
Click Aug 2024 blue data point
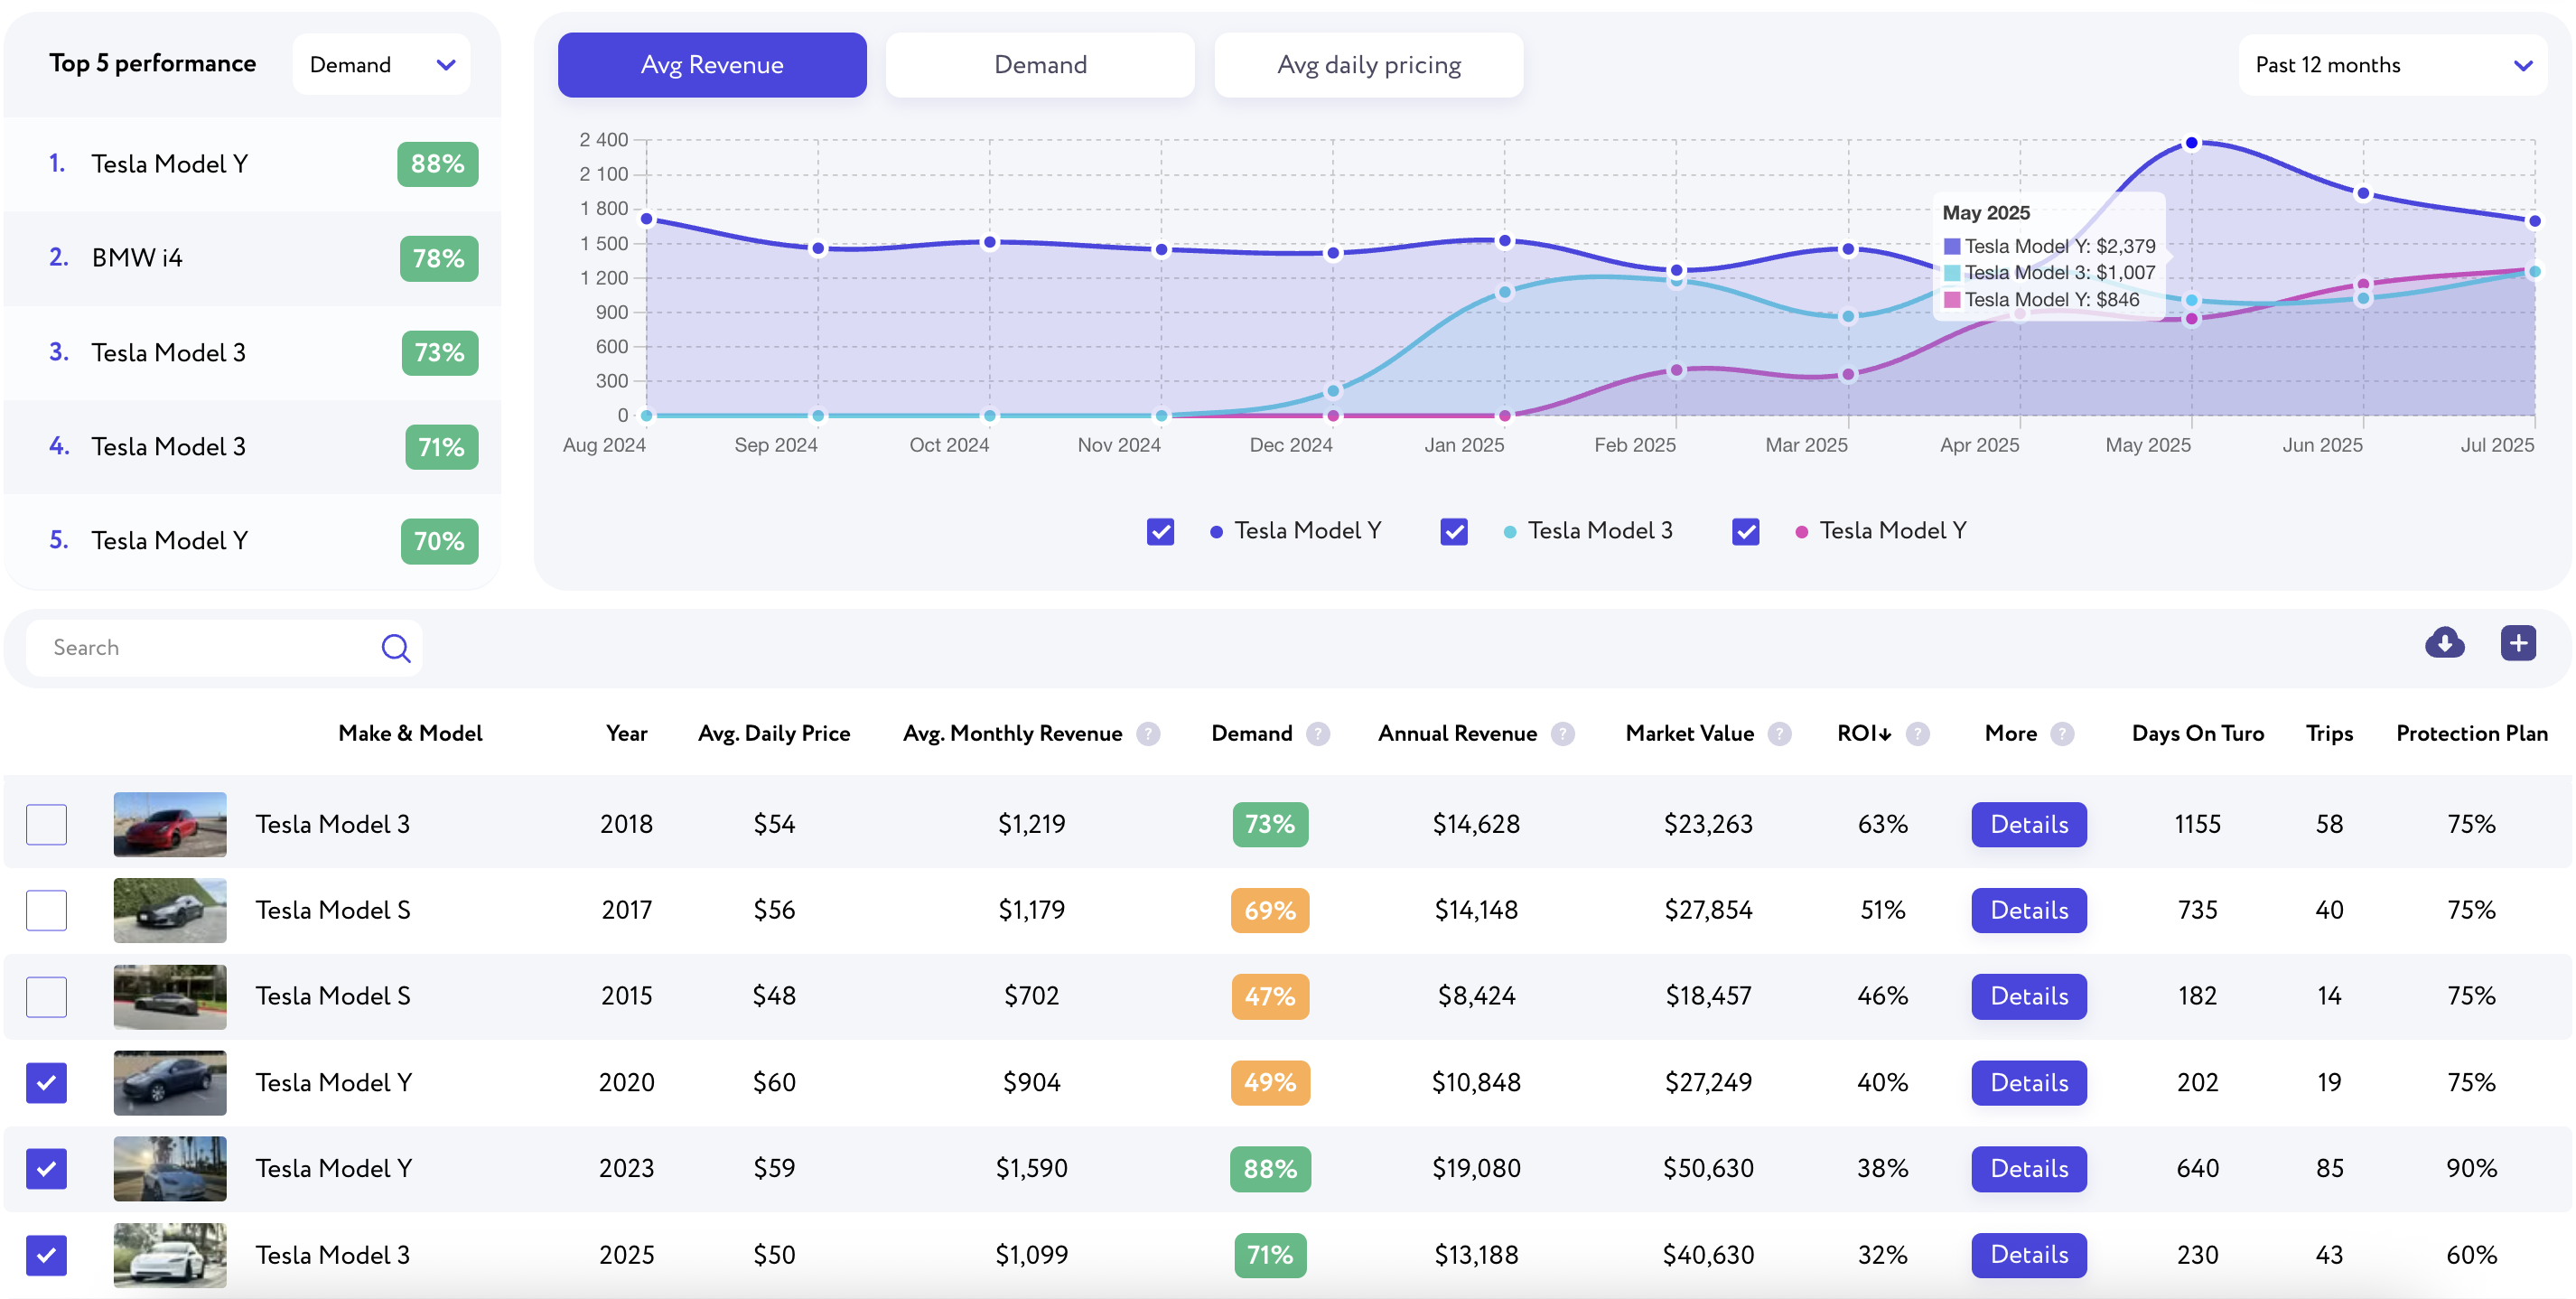pyautogui.click(x=647, y=219)
